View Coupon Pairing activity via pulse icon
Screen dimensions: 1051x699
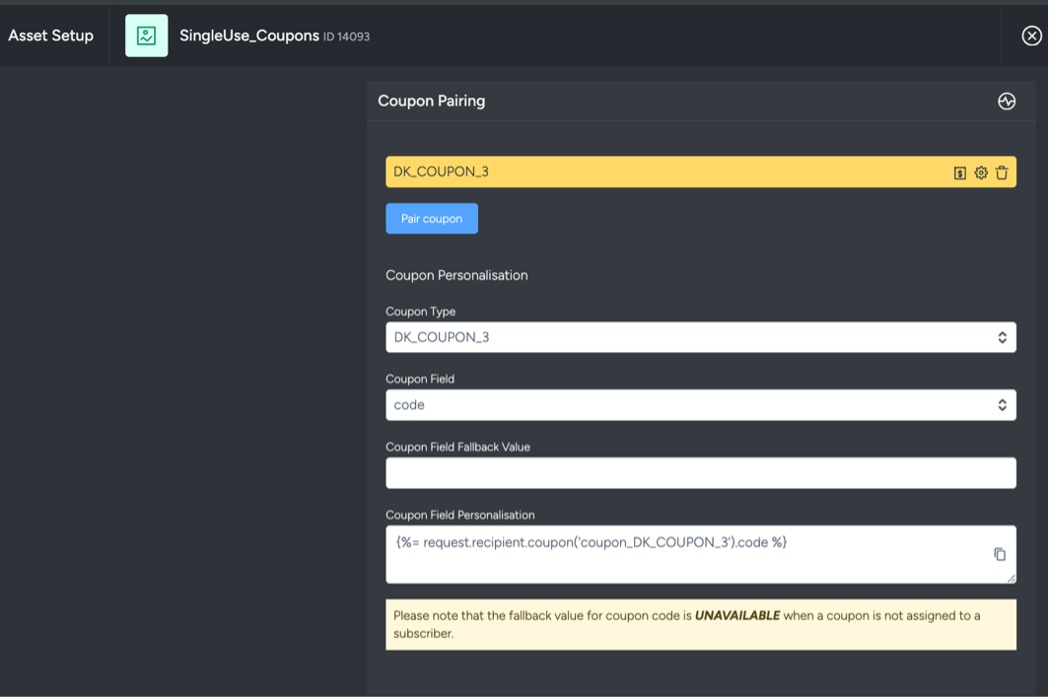tap(1006, 100)
